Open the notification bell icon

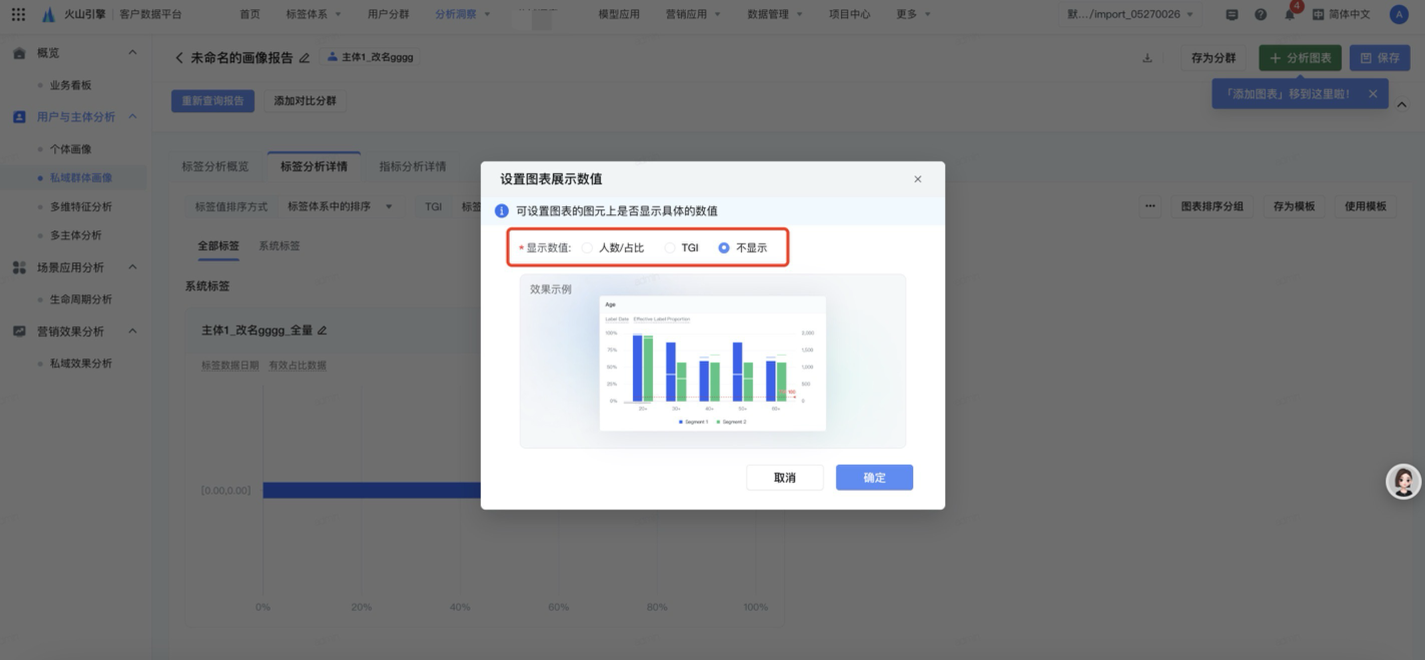pyautogui.click(x=1289, y=15)
